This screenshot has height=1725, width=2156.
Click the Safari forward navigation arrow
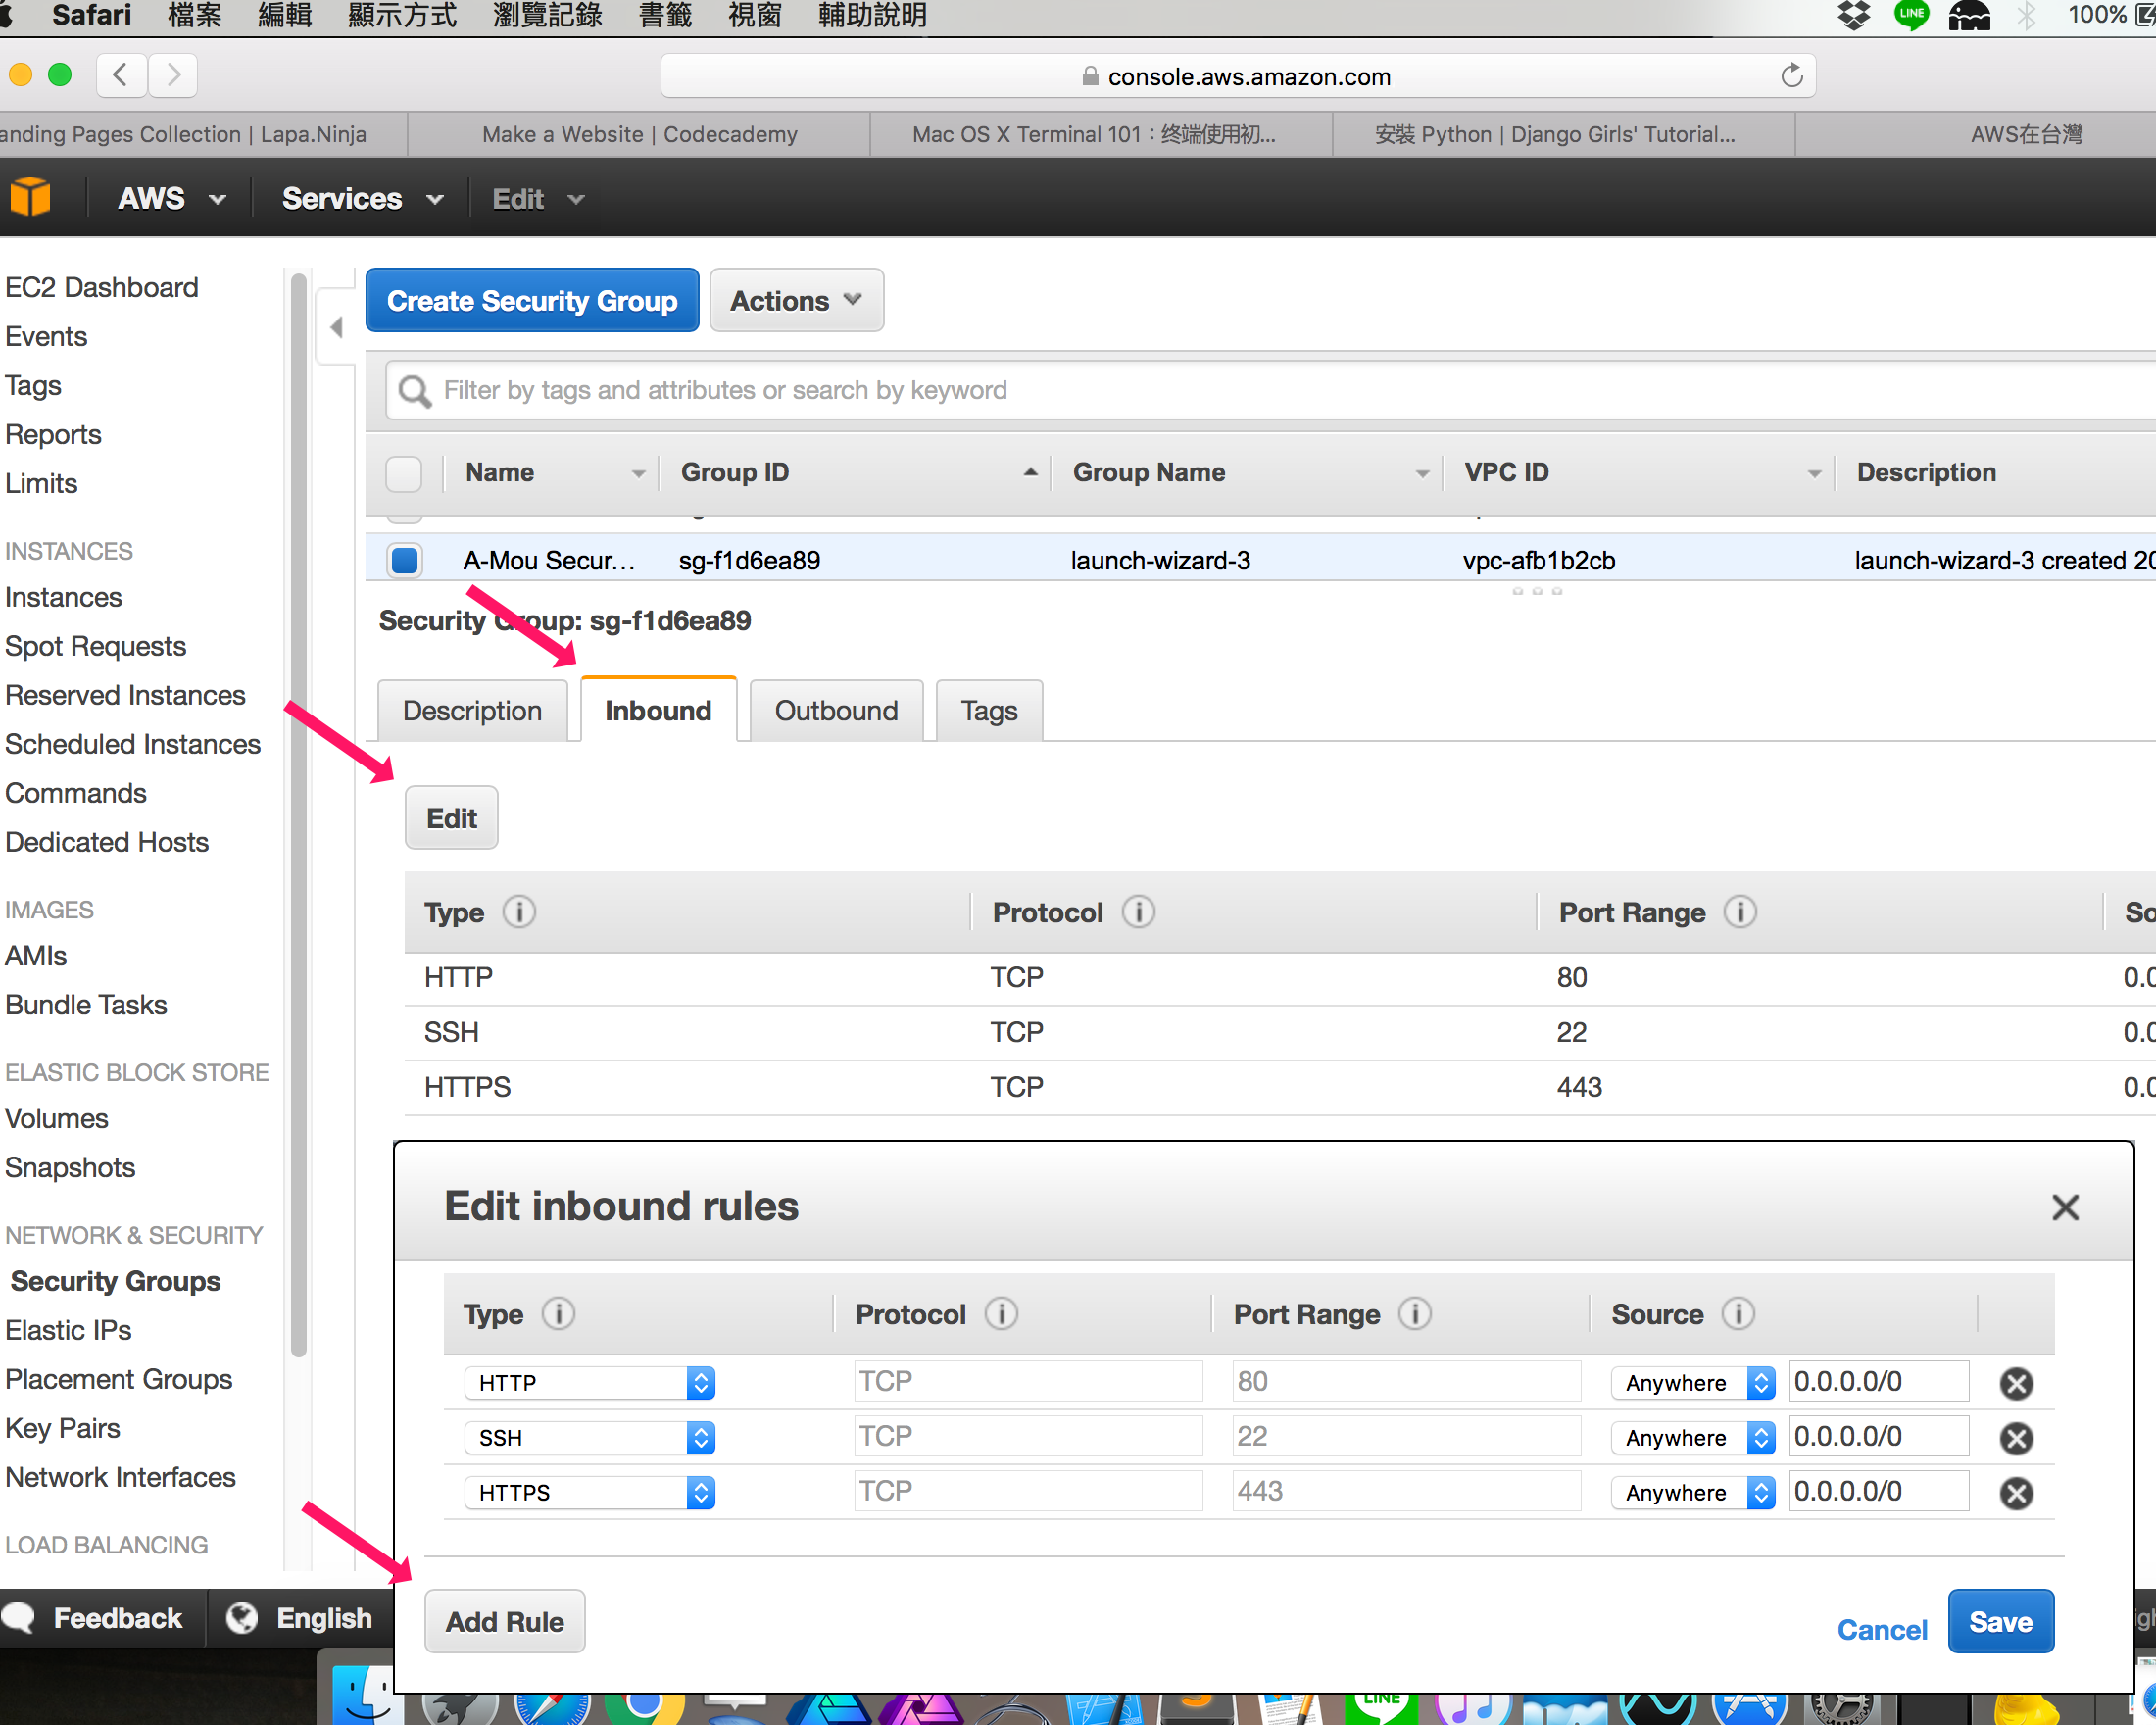[173, 75]
